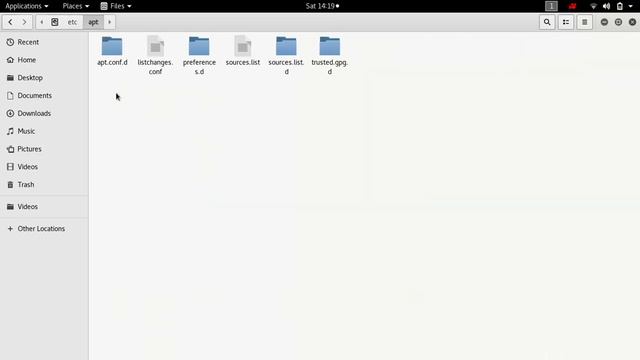Toggle list and grid view

point(566,22)
